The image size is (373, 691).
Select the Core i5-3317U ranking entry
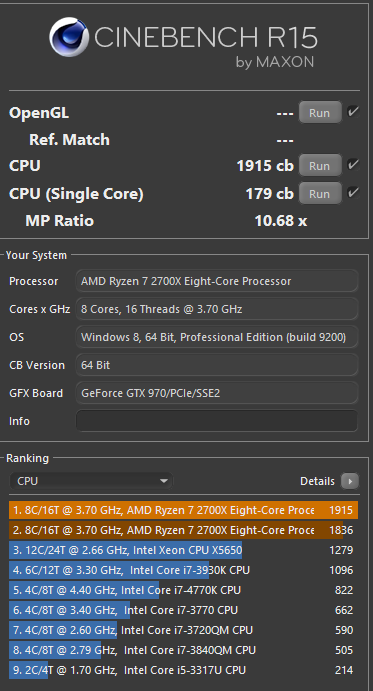pos(183,670)
